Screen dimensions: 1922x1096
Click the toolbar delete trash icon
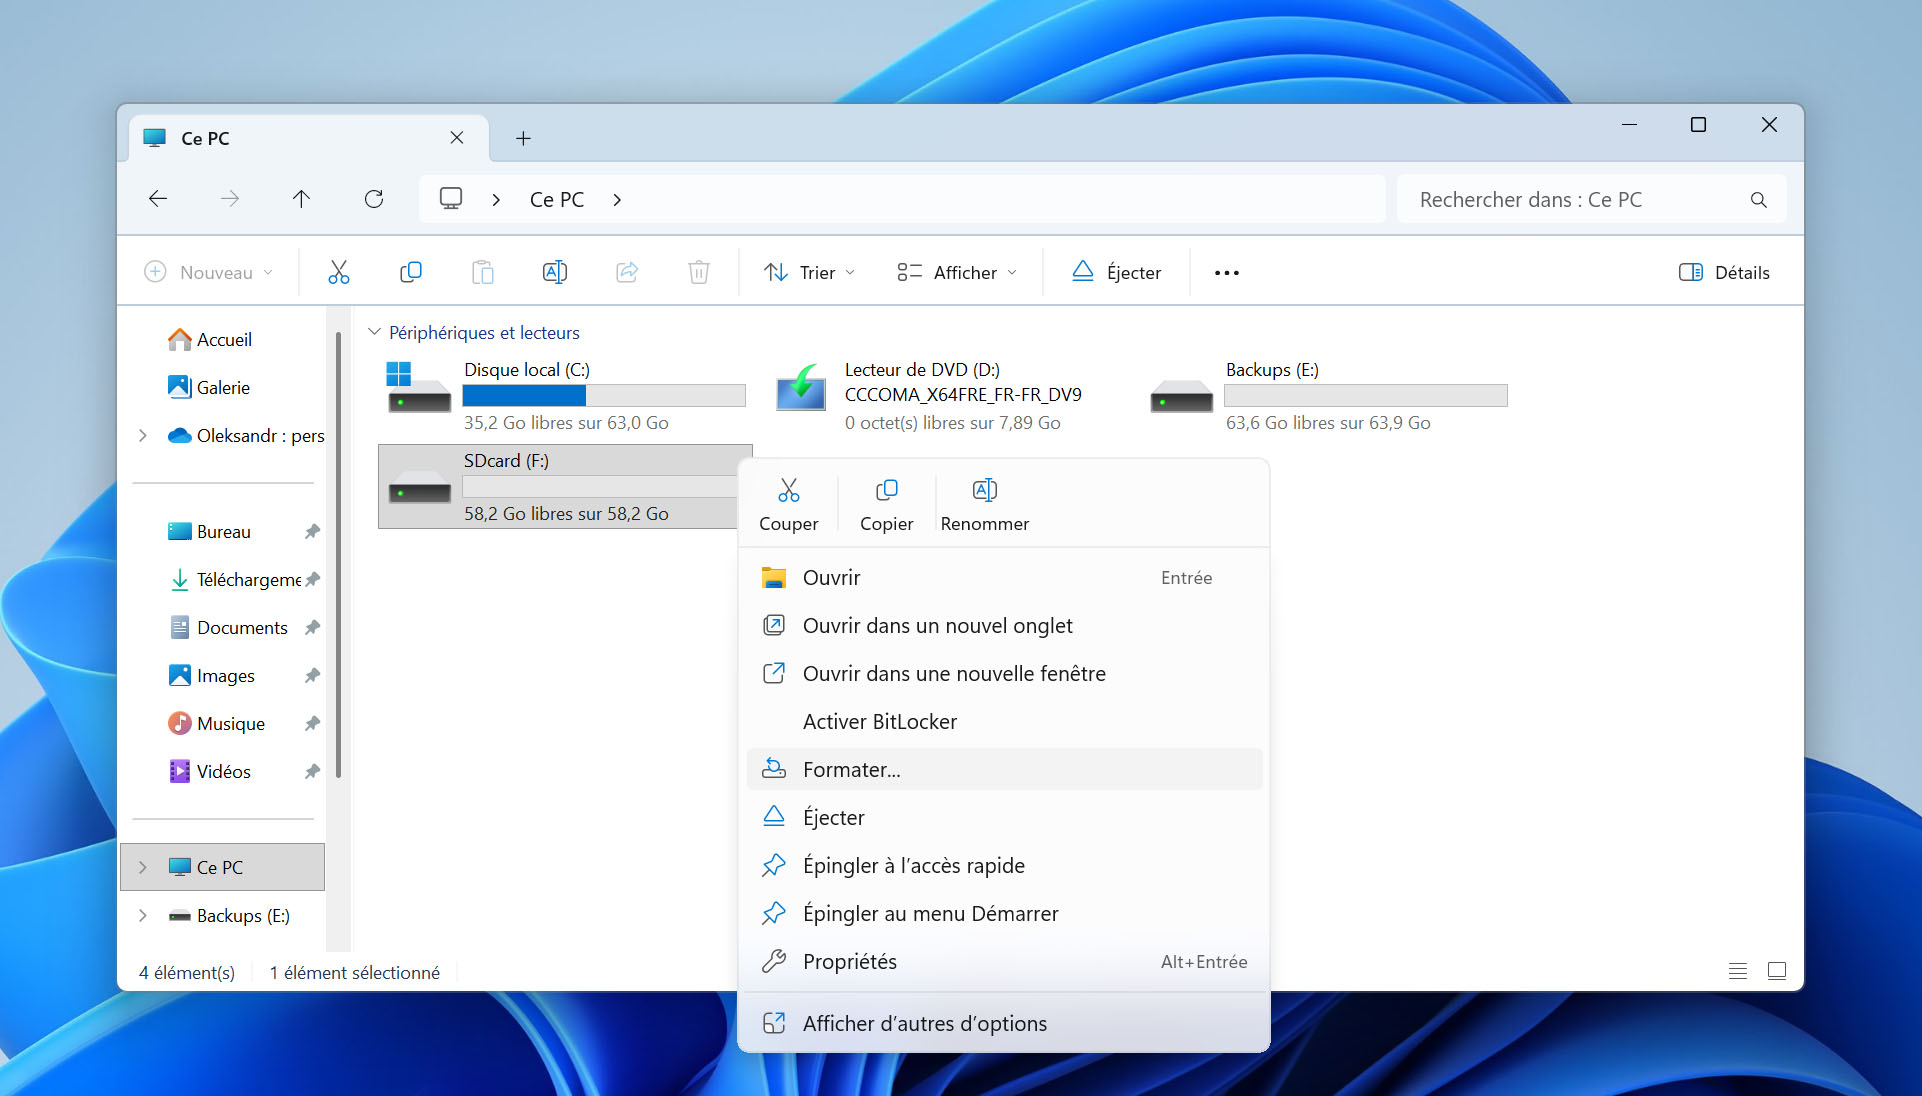point(699,272)
